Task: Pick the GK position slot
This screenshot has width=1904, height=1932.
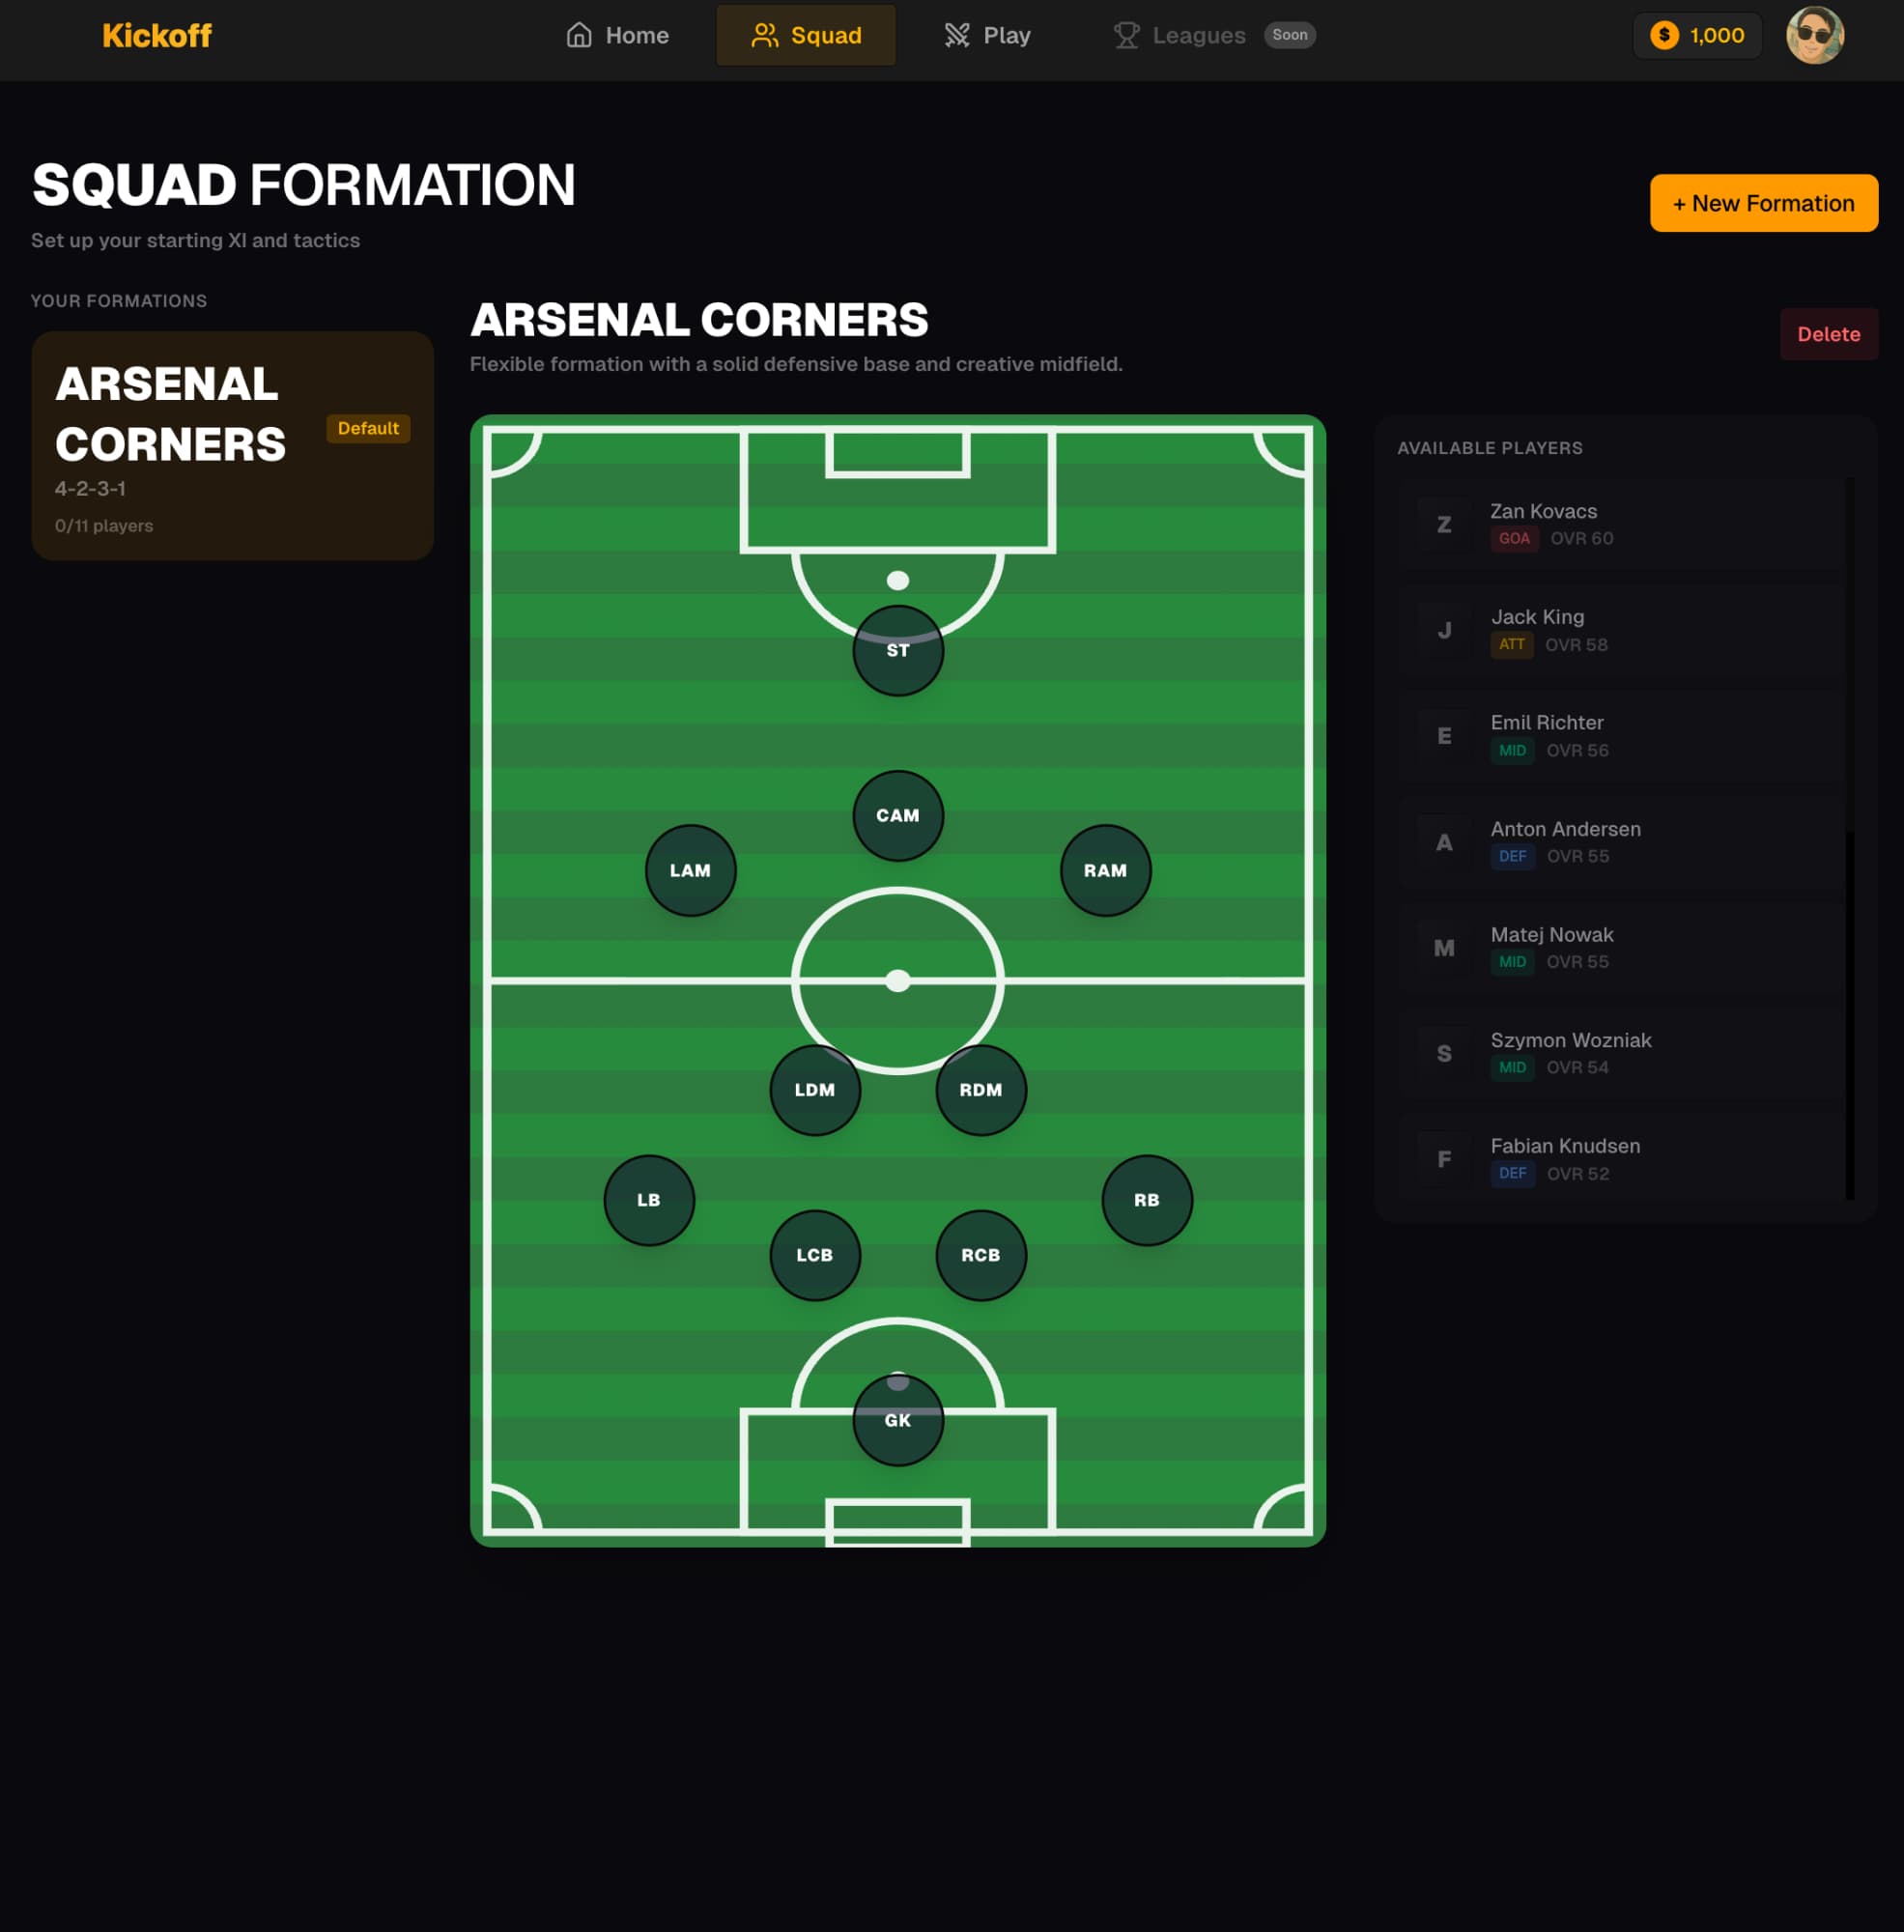Action: (897, 1420)
